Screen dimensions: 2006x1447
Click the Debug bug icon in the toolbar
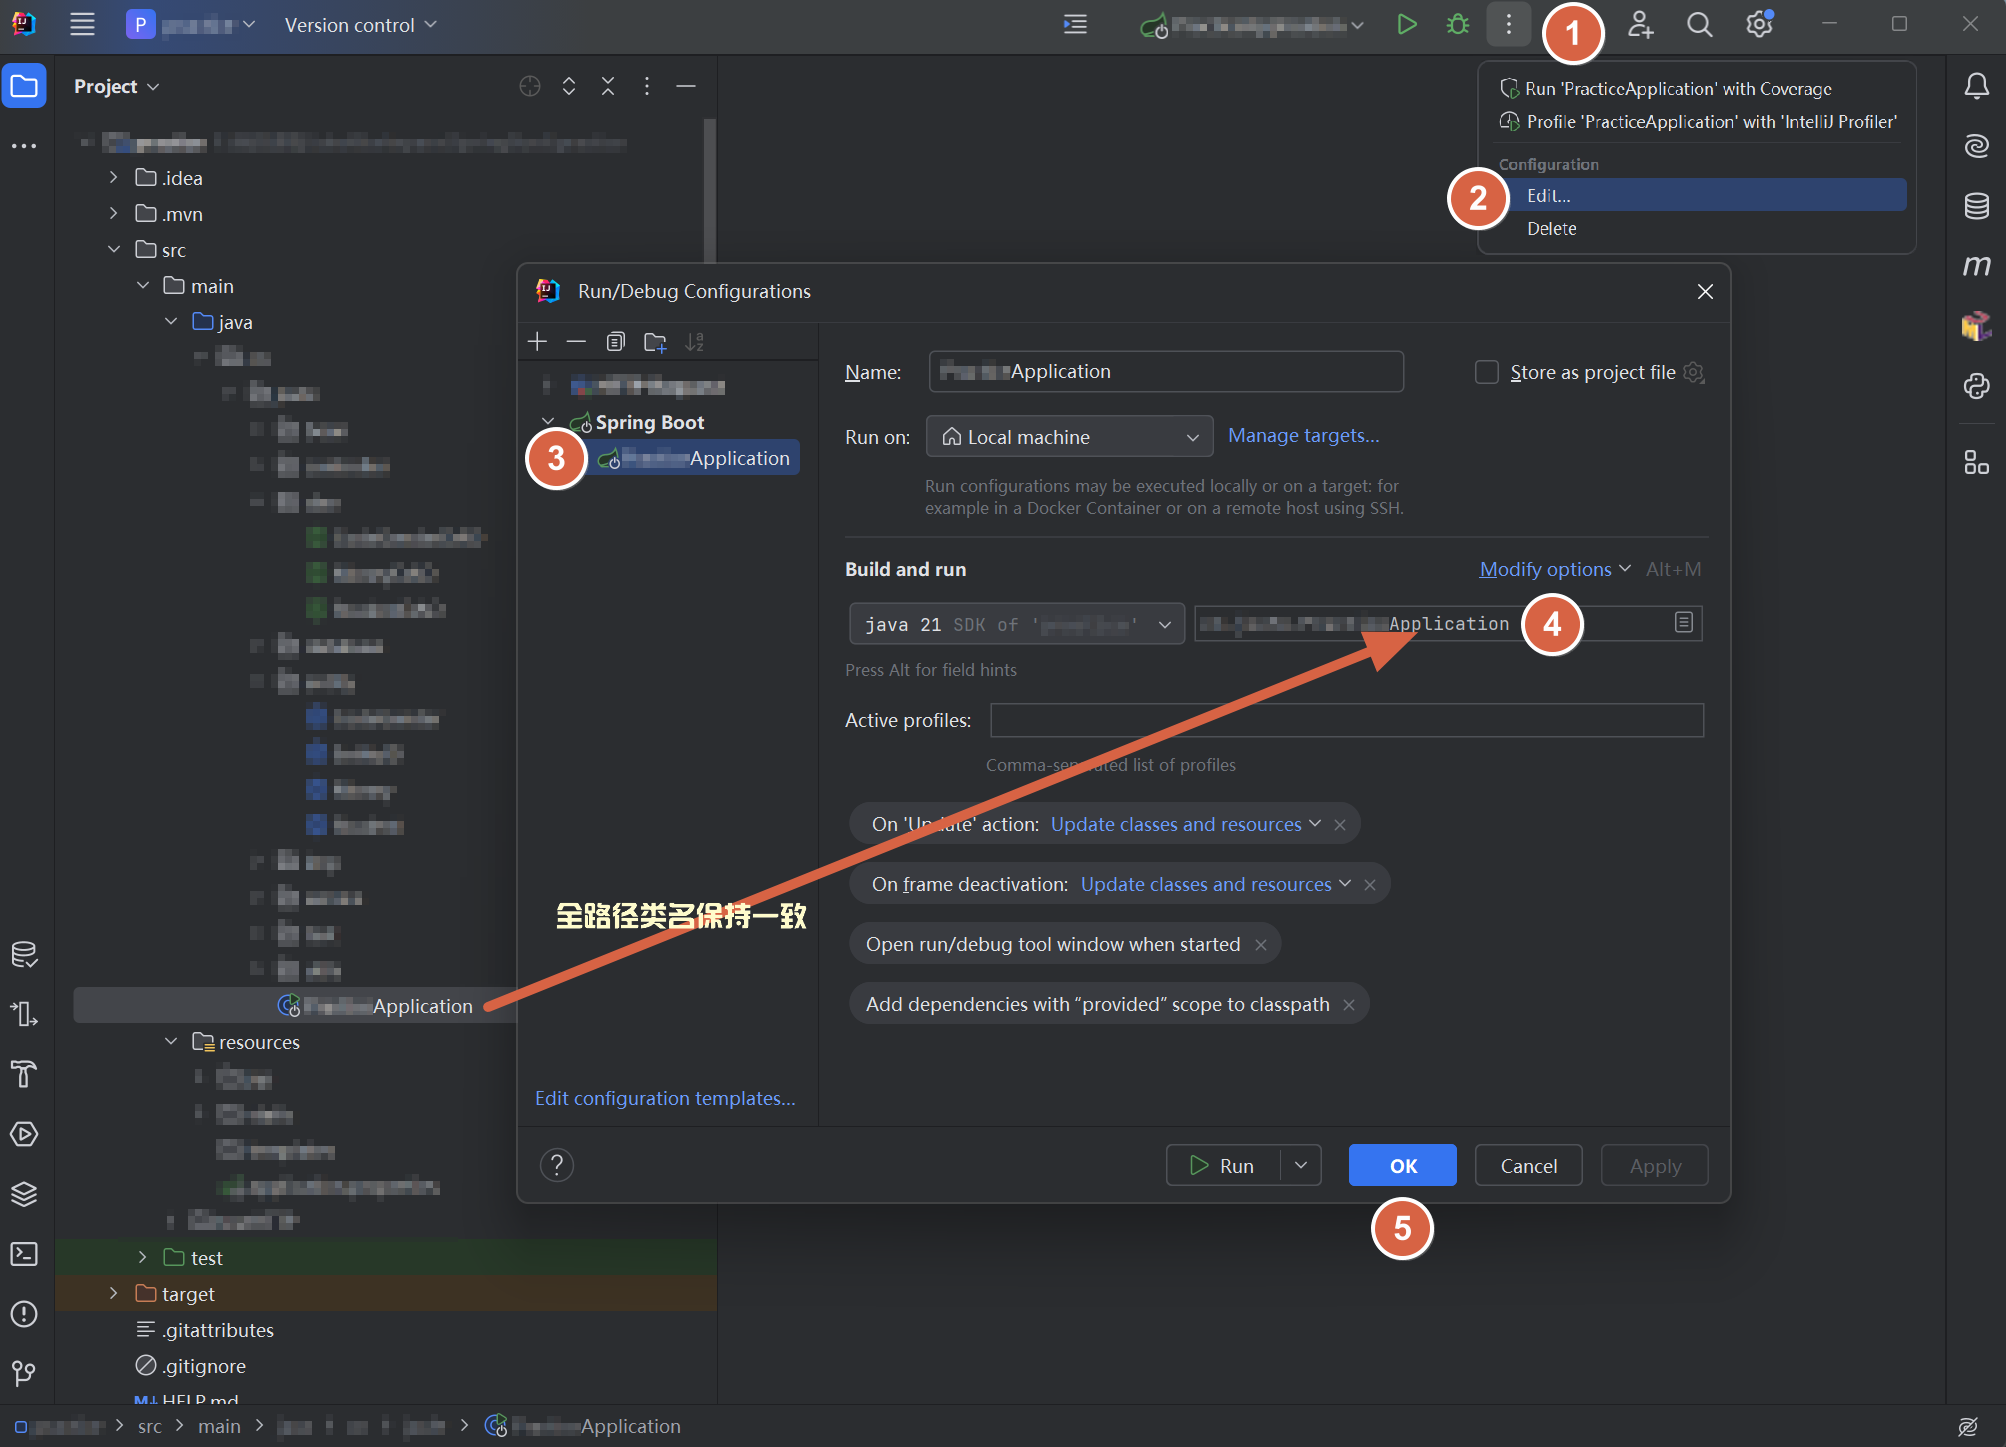pyautogui.click(x=1458, y=25)
